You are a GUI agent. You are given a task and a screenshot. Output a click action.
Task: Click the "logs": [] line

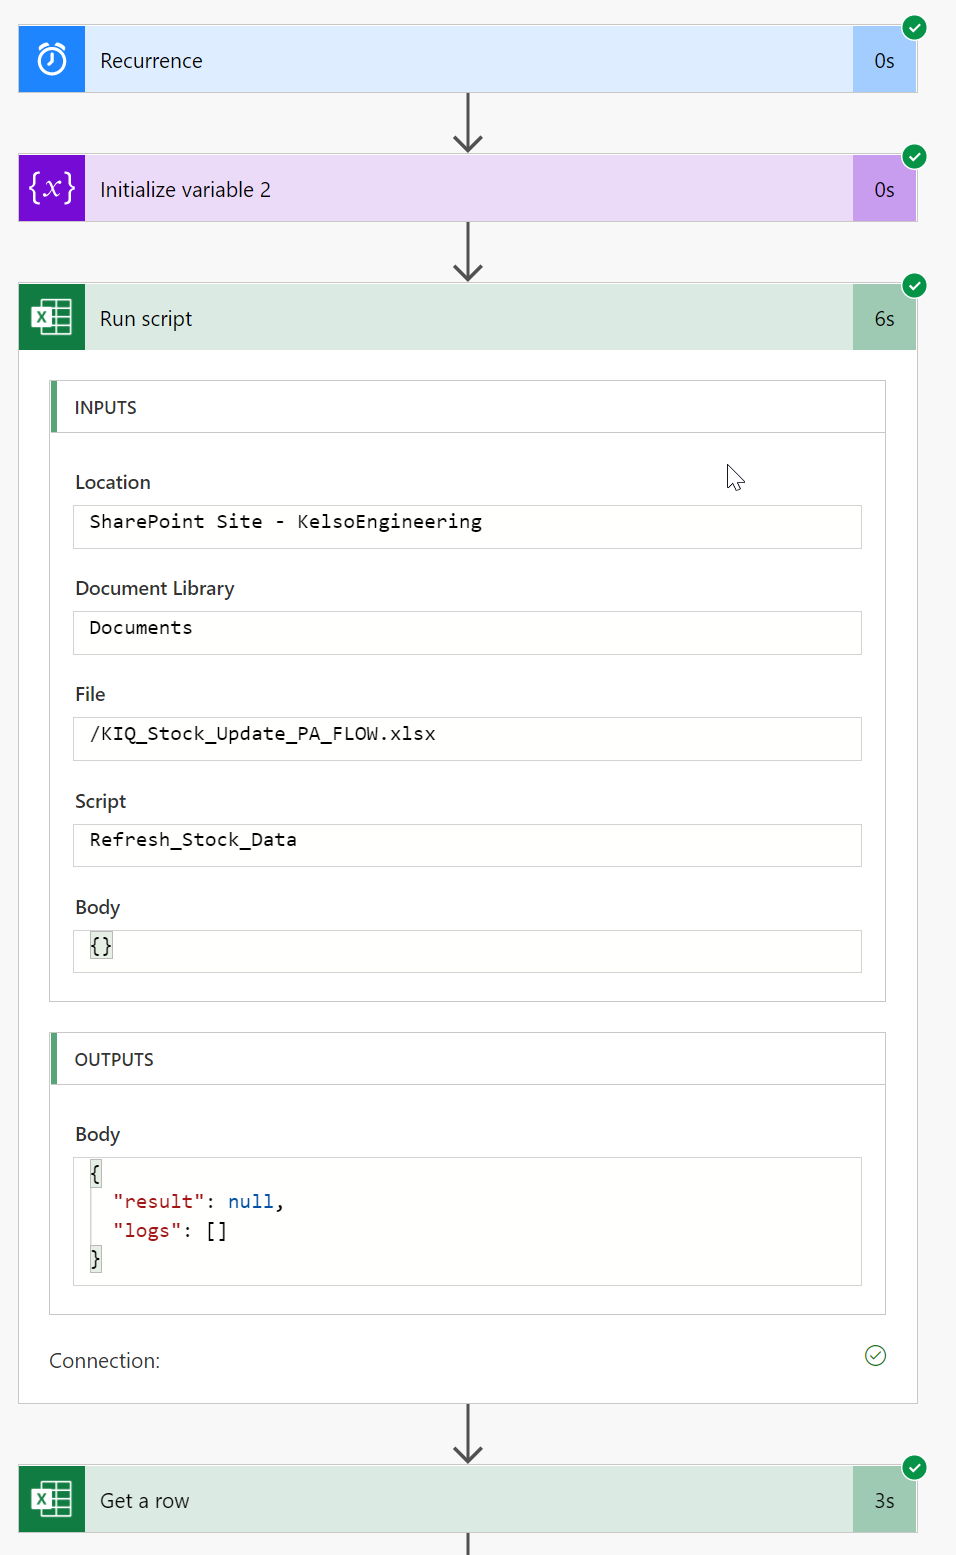click(x=170, y=1231)
